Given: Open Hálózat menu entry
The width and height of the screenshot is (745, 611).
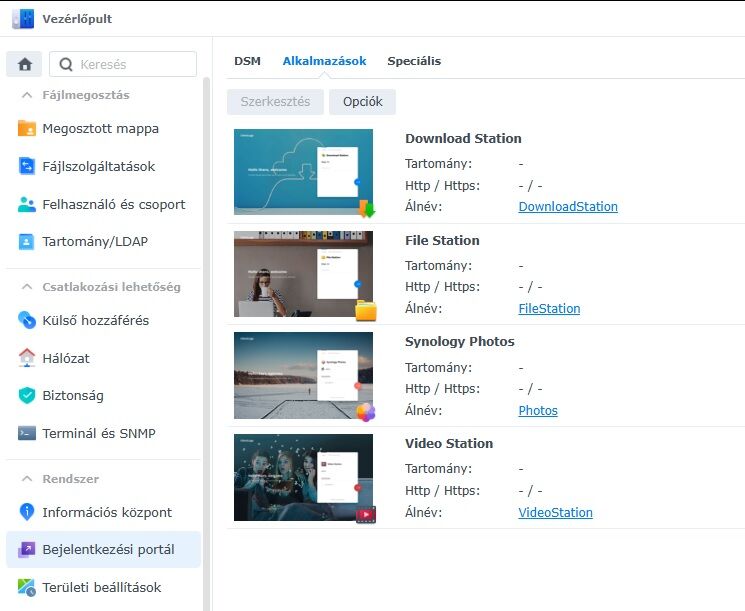Looking at the screenshot, I should [x=103, y=358].
